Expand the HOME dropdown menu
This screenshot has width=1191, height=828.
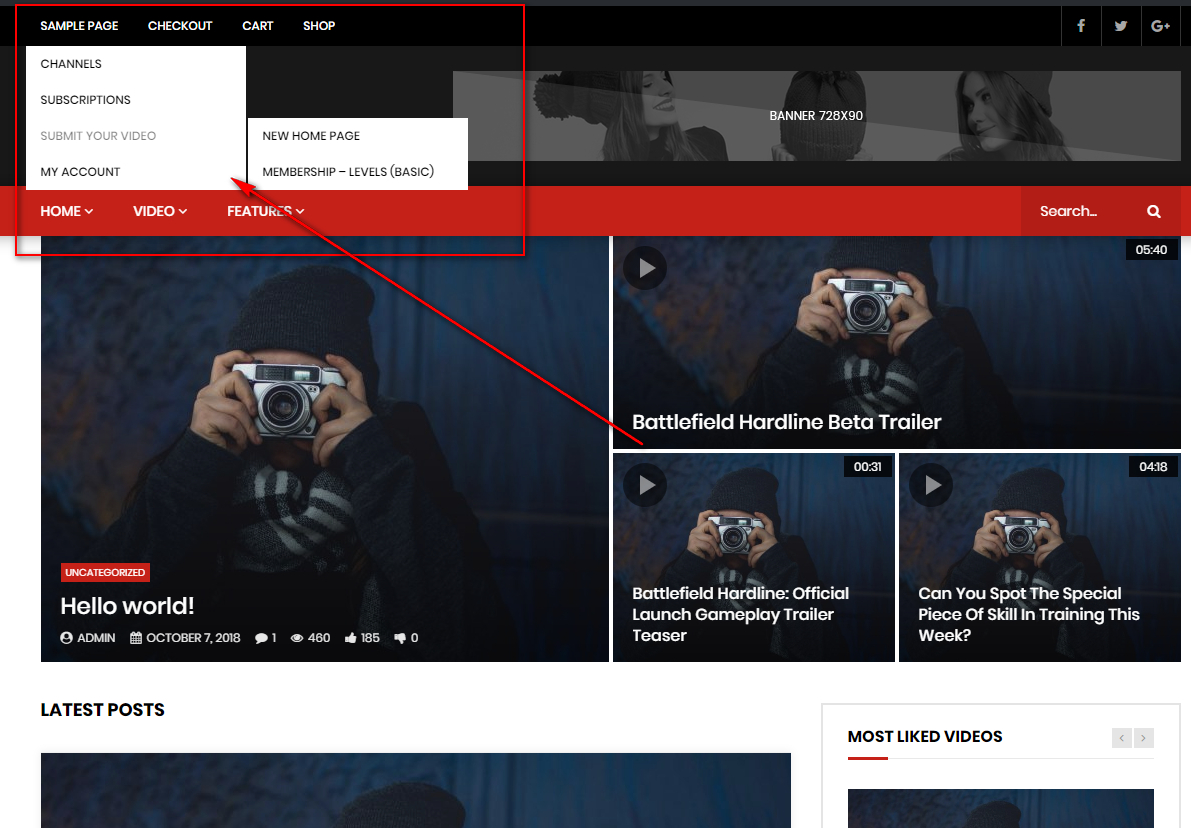point(66,211)
